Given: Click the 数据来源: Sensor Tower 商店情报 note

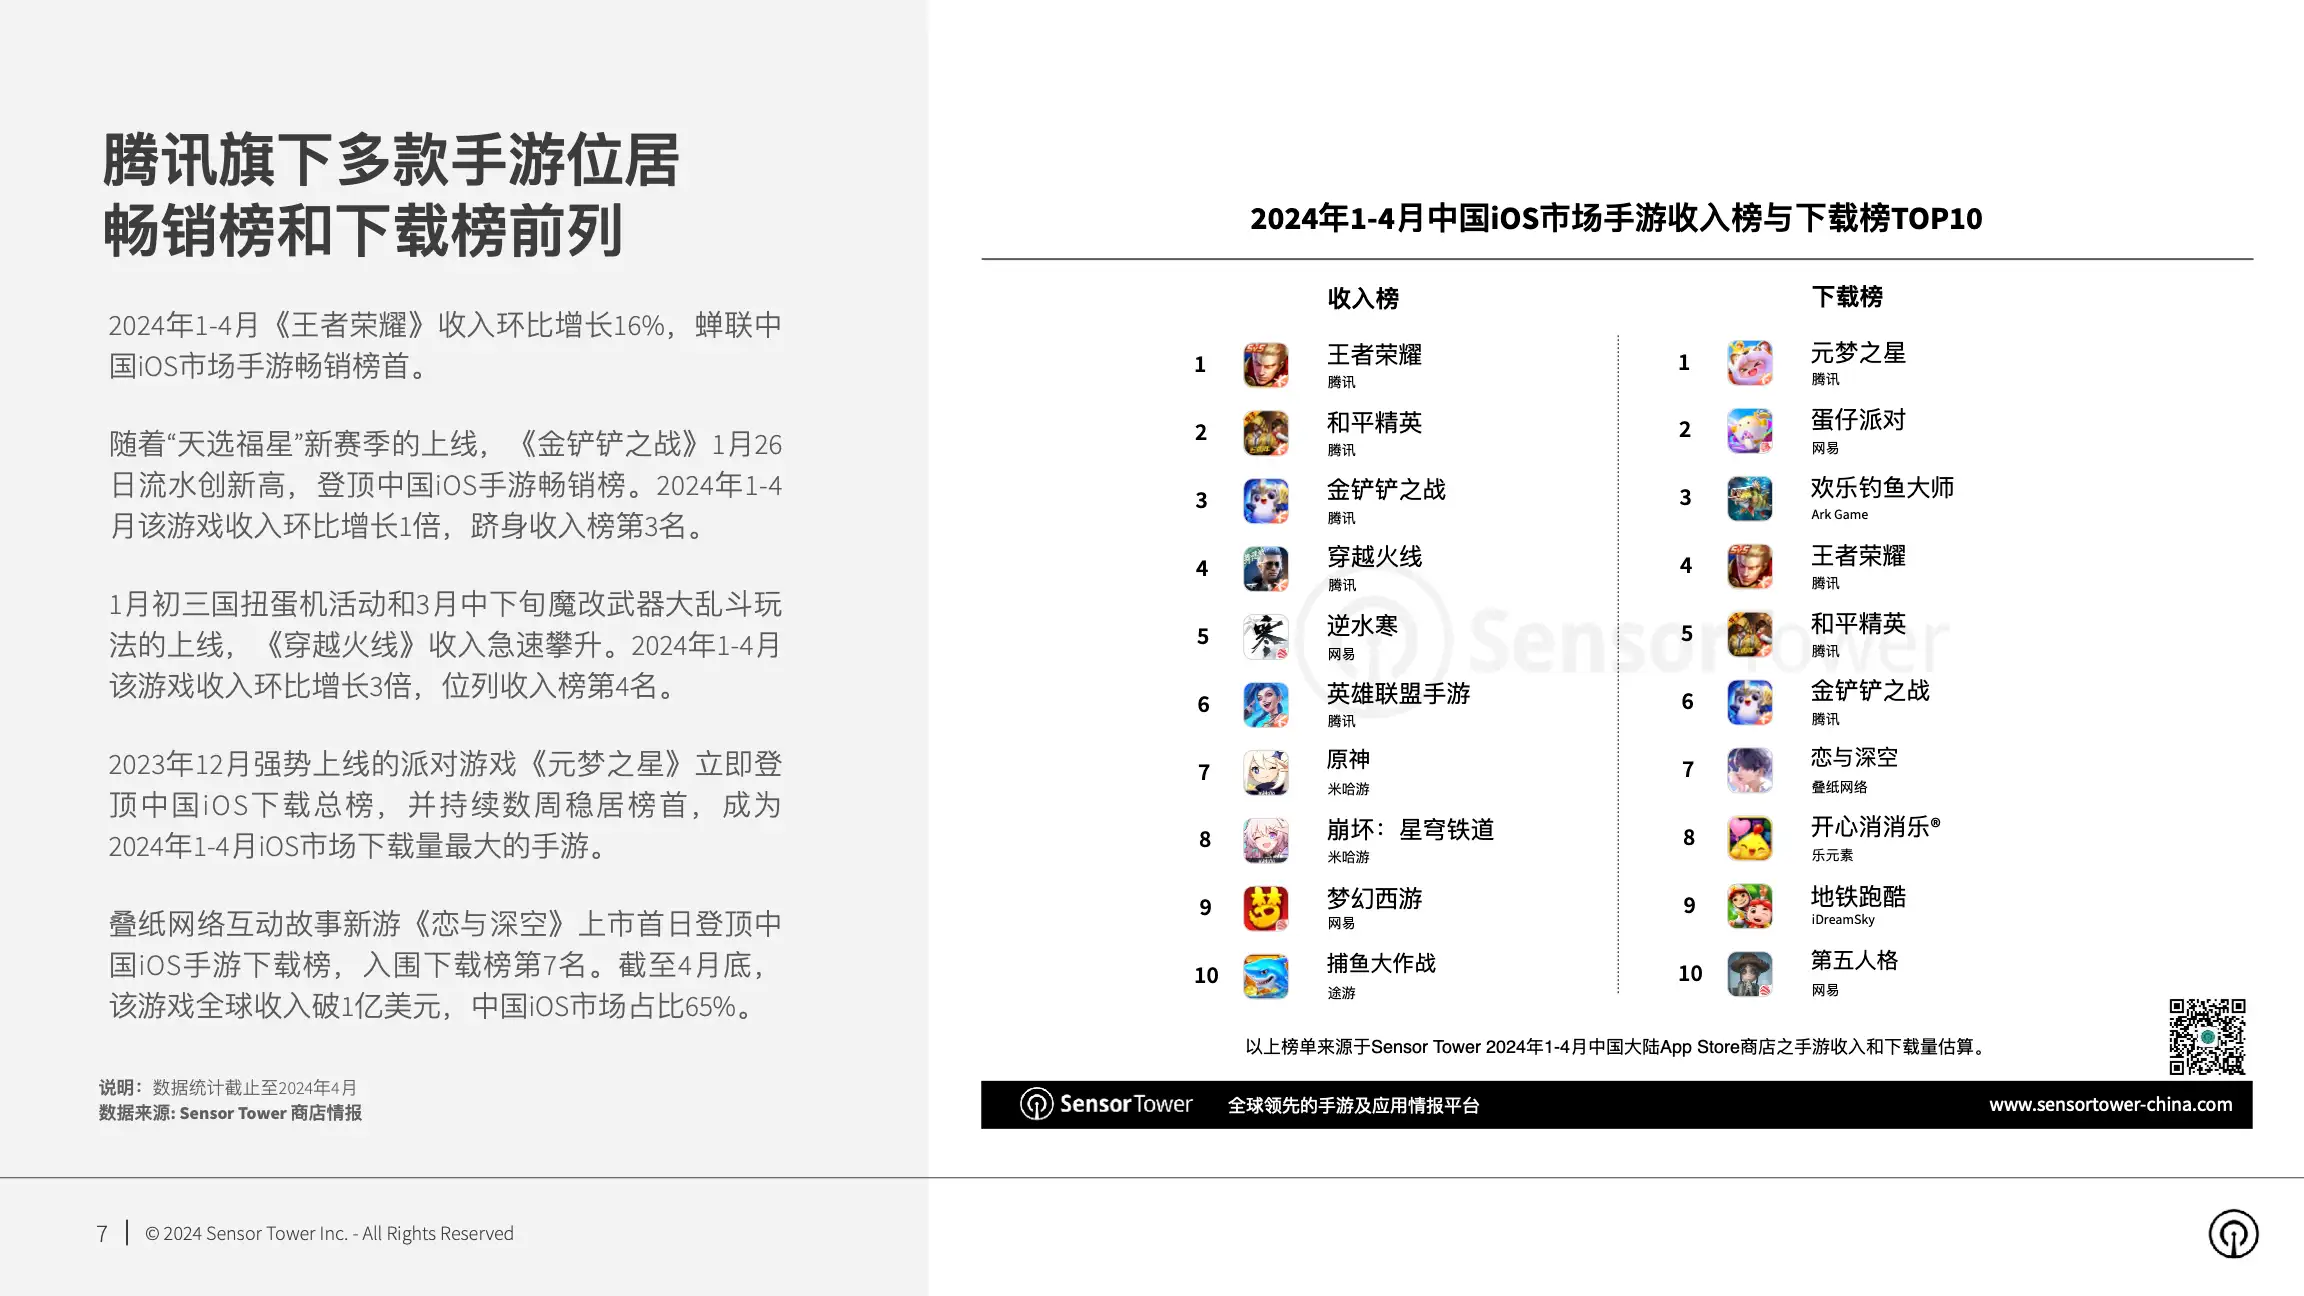Looking at the screenshot, I should (230, 1113).
